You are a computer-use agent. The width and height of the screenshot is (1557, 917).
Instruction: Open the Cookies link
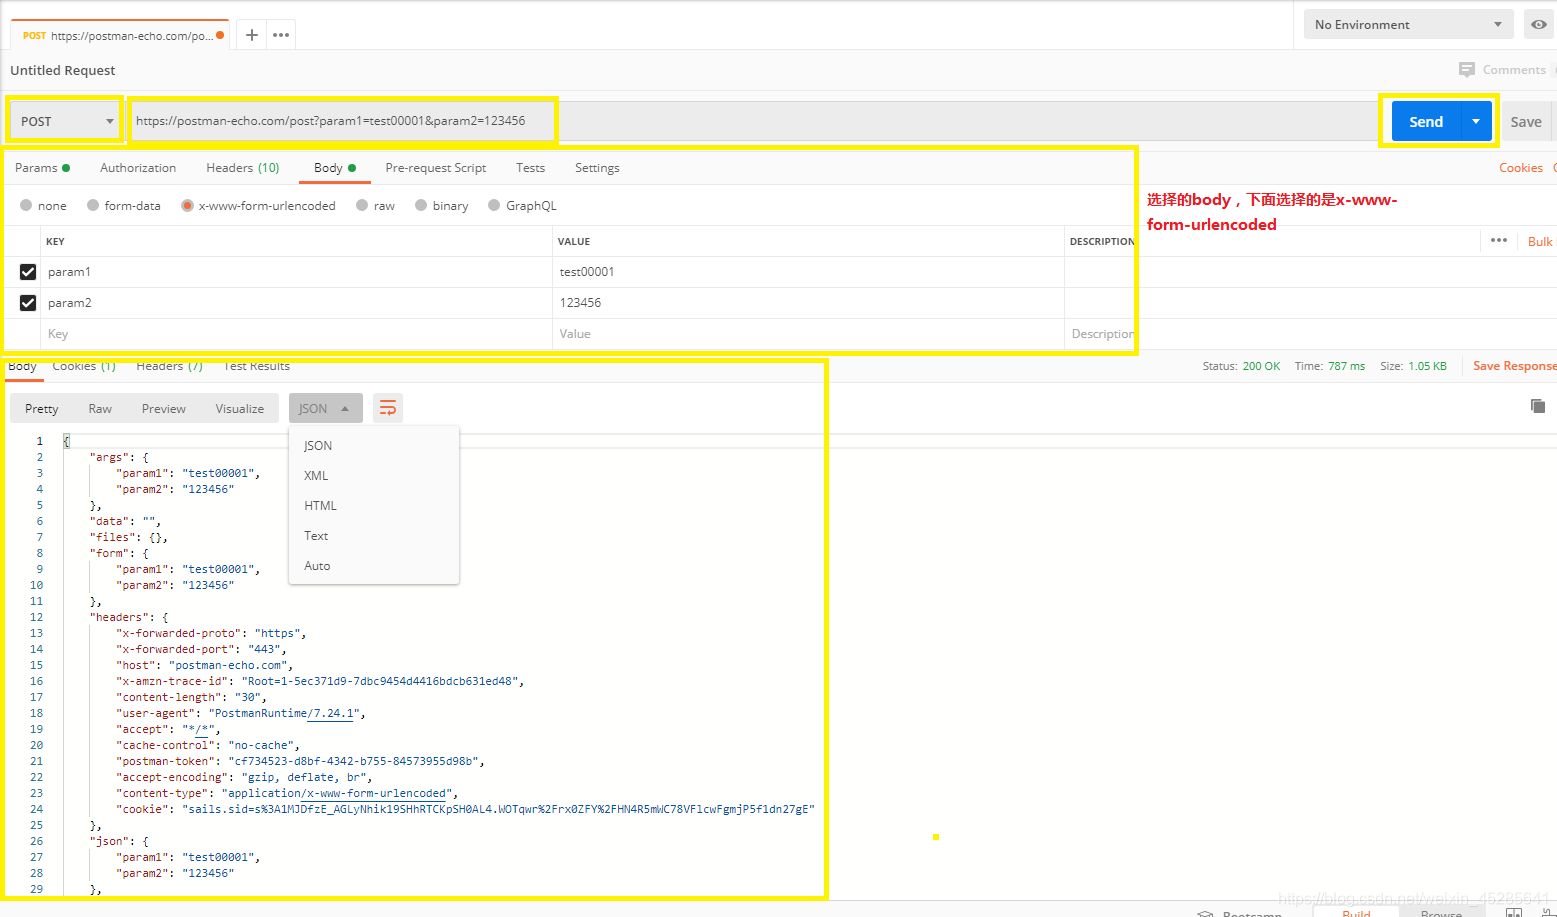1521,168
